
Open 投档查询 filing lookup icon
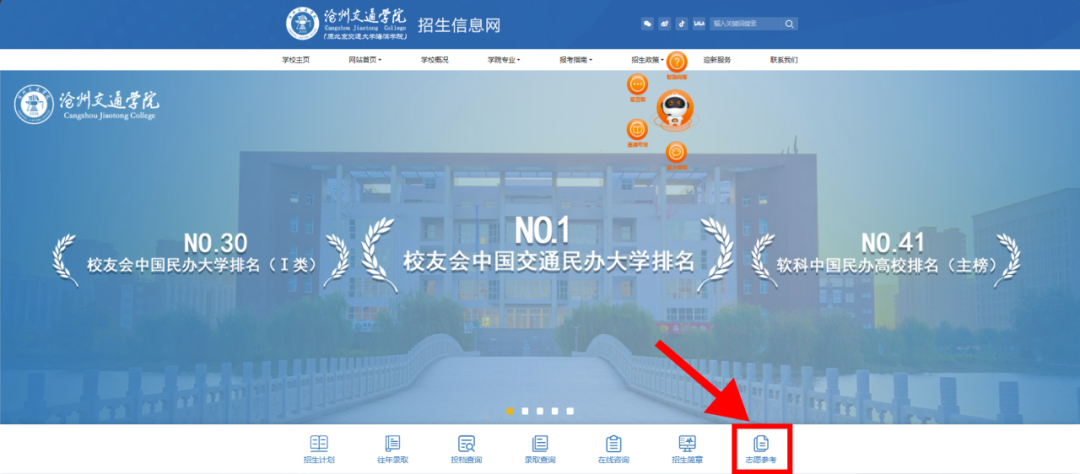466,447
